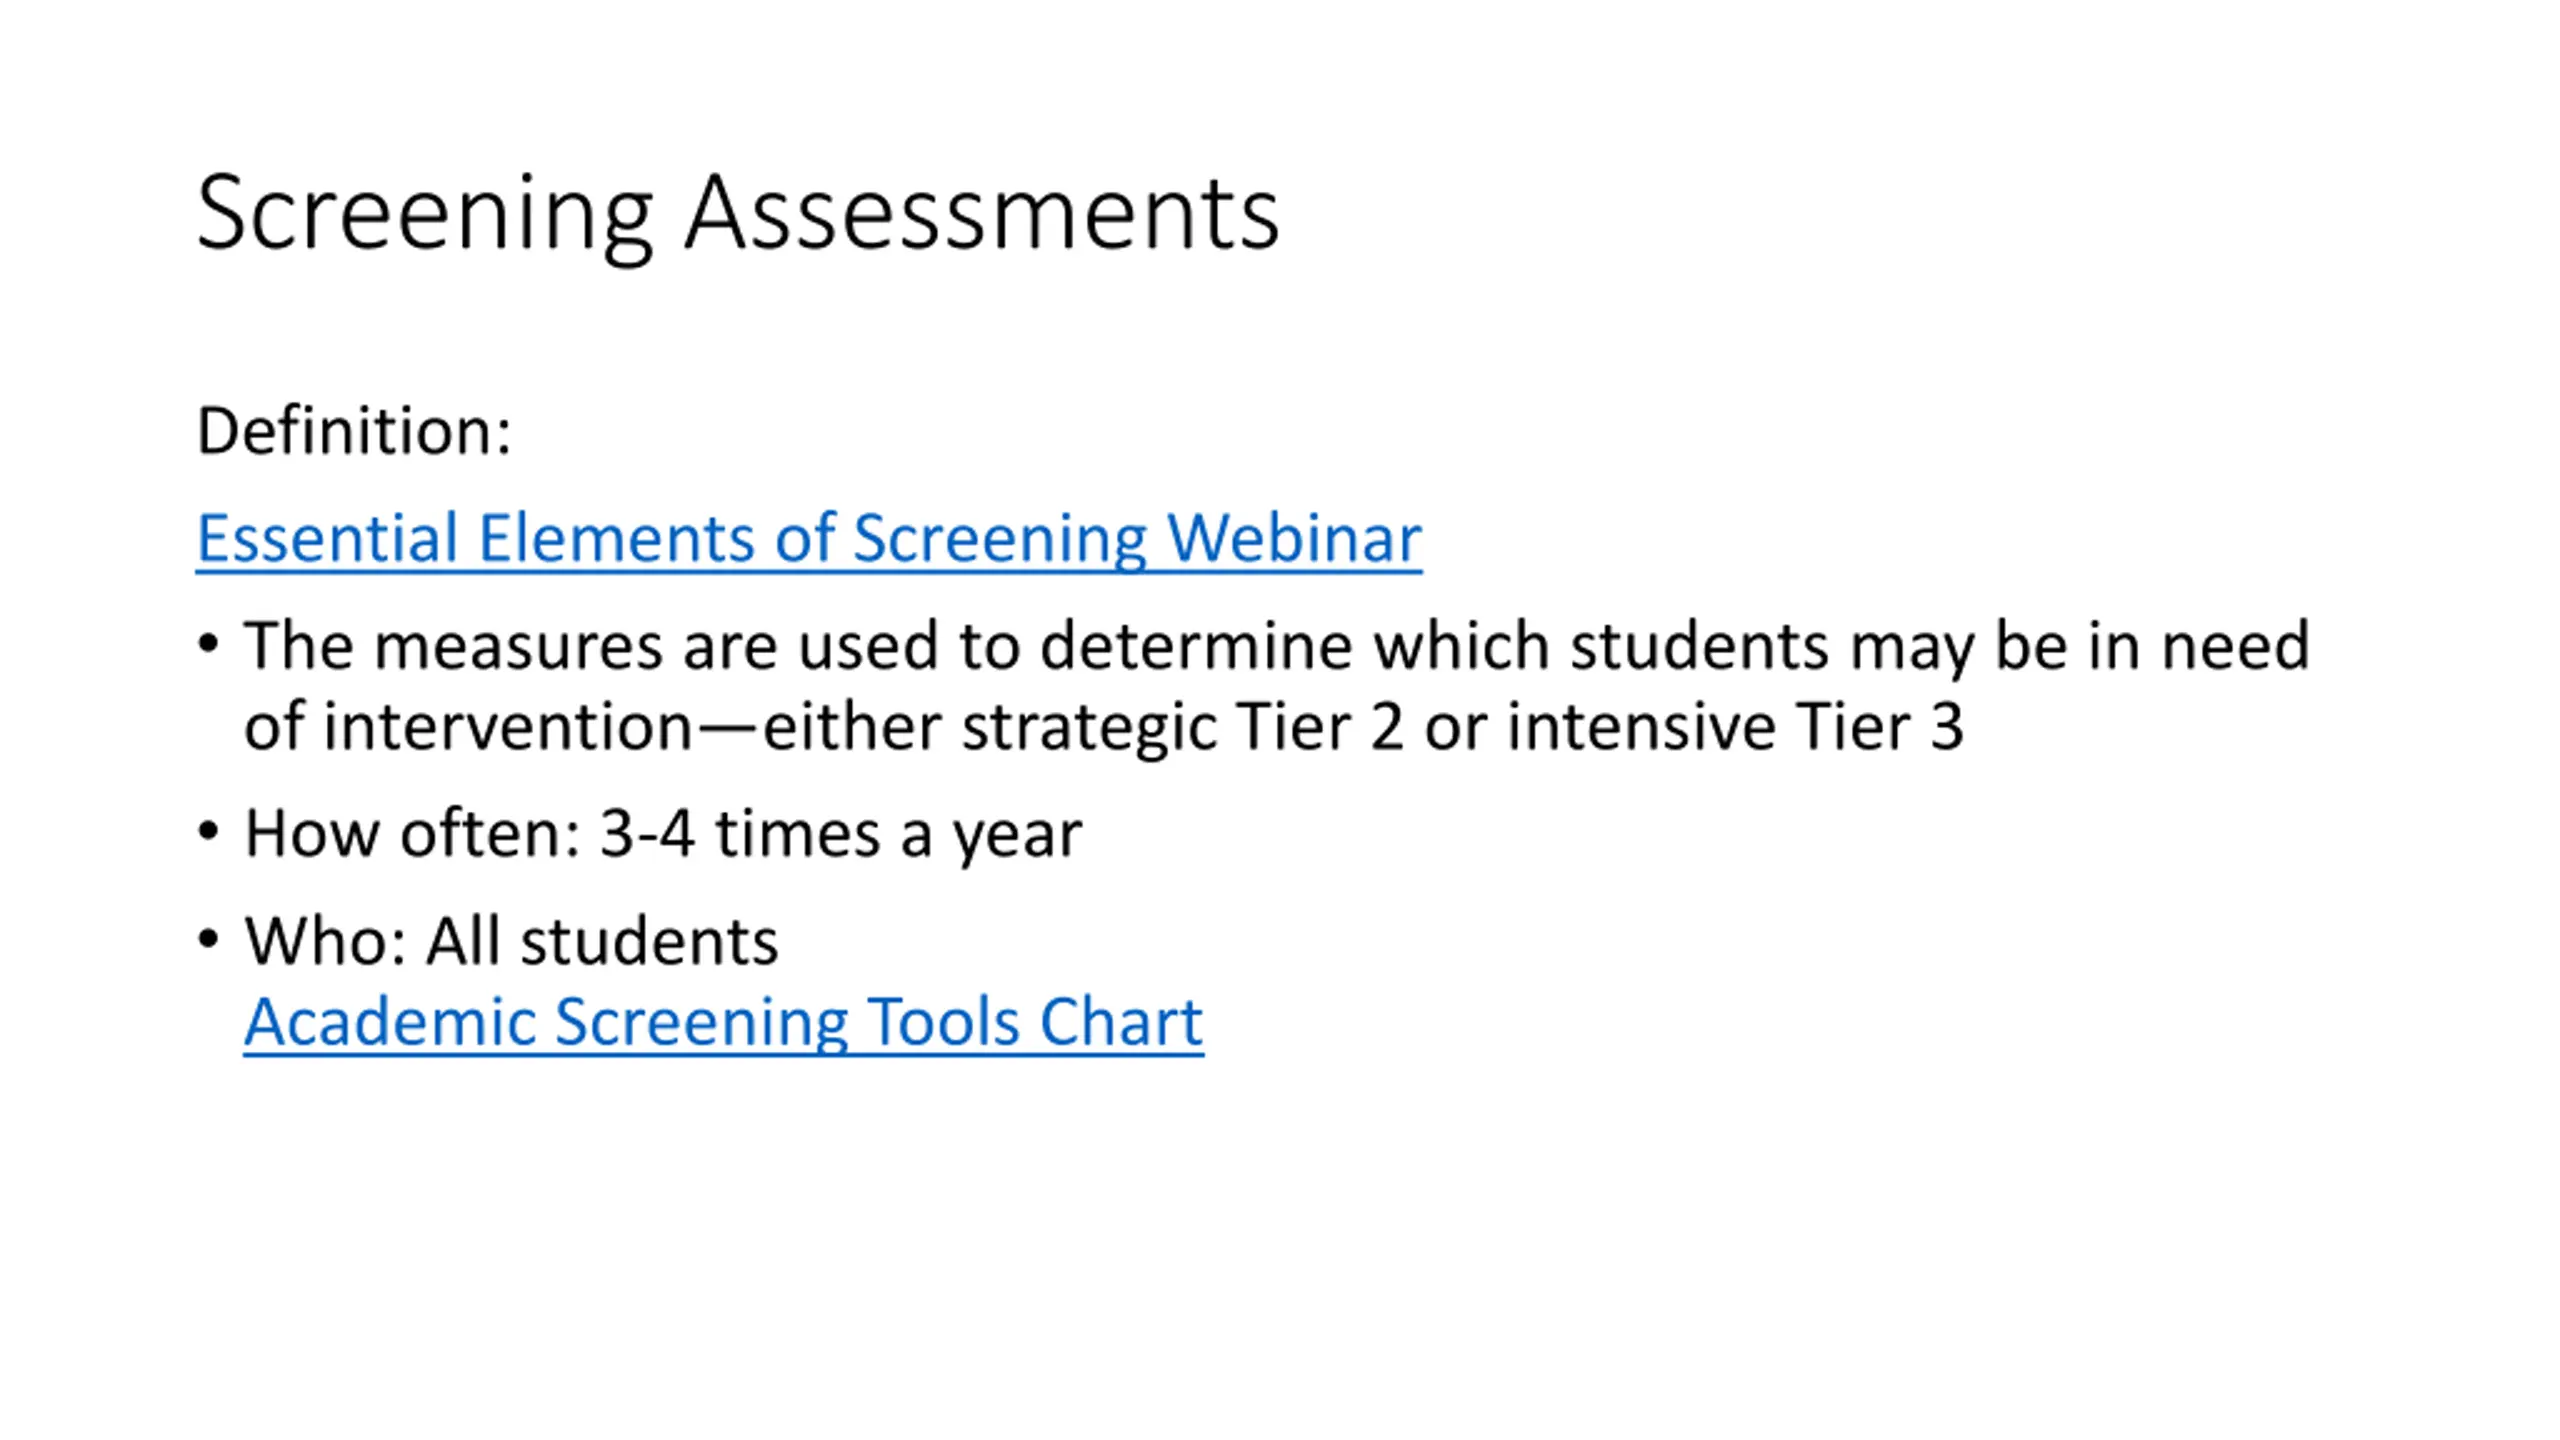The width and height of the screenshot is (2560, 1440).
Task: Click the word Webinar in the first link
Action: pos(1294,539)
